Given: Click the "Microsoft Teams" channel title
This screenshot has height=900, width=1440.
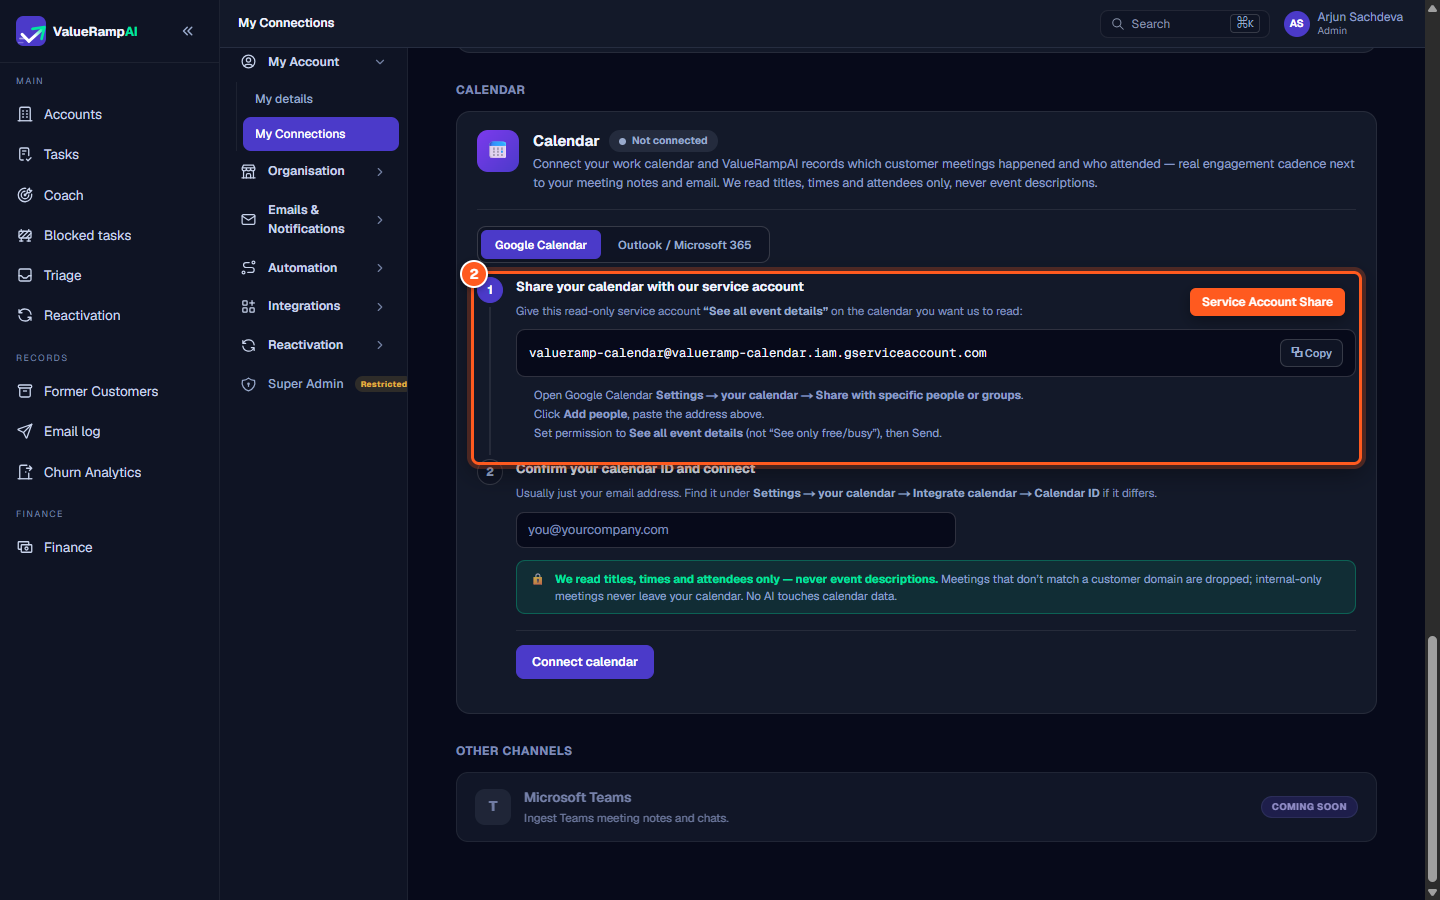Looking at the screenshot, I should [578, 797].
